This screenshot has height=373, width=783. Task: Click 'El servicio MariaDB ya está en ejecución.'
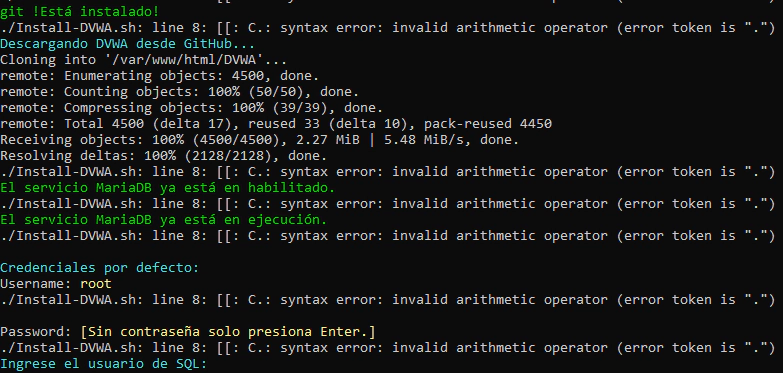coord(163,220)
